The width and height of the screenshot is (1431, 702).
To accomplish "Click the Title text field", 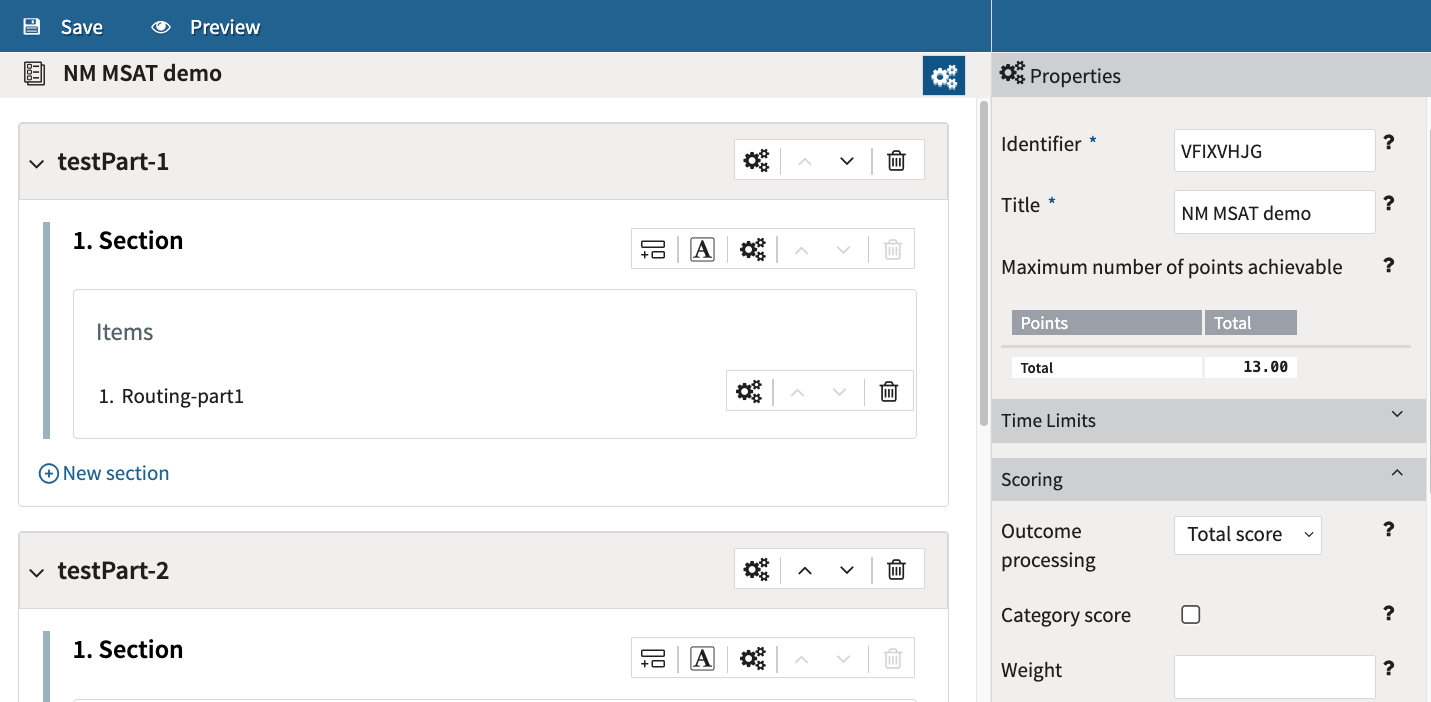I will 1274,213.
